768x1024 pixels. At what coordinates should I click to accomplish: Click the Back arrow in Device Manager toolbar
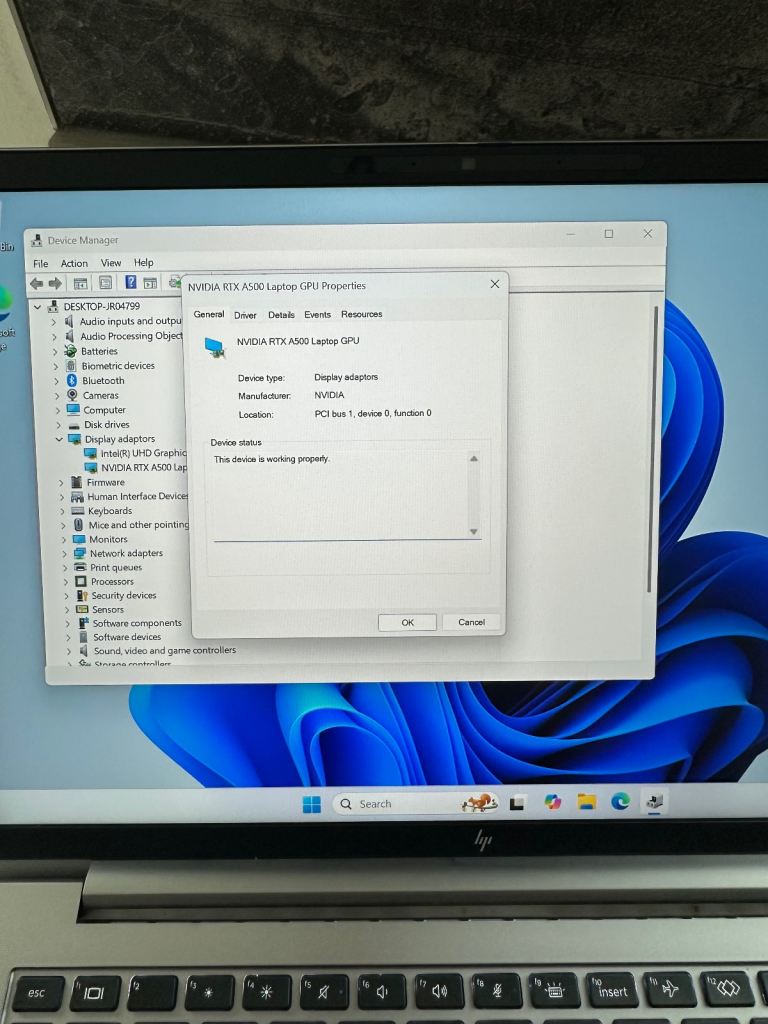36,283
